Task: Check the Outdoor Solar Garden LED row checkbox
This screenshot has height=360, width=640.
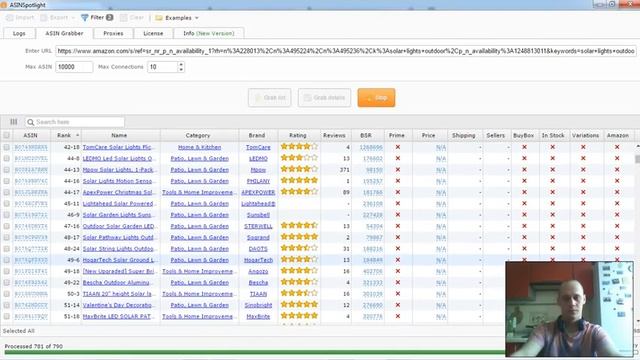Action: click(x=7, y=226)
